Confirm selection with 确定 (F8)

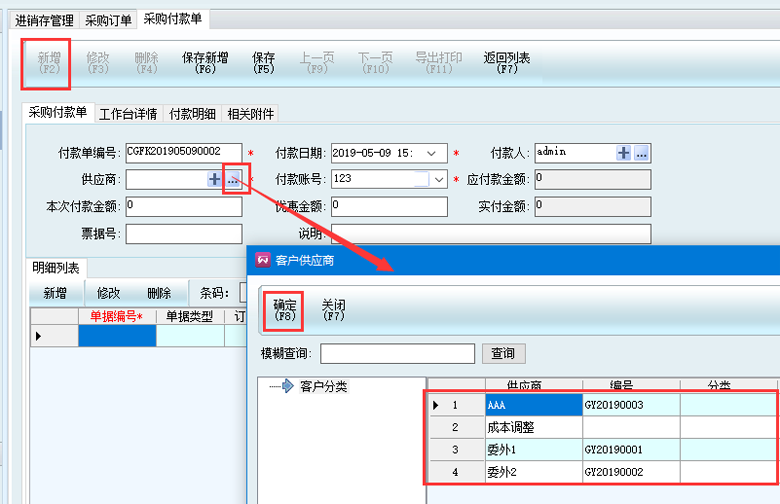coord(284,309)
